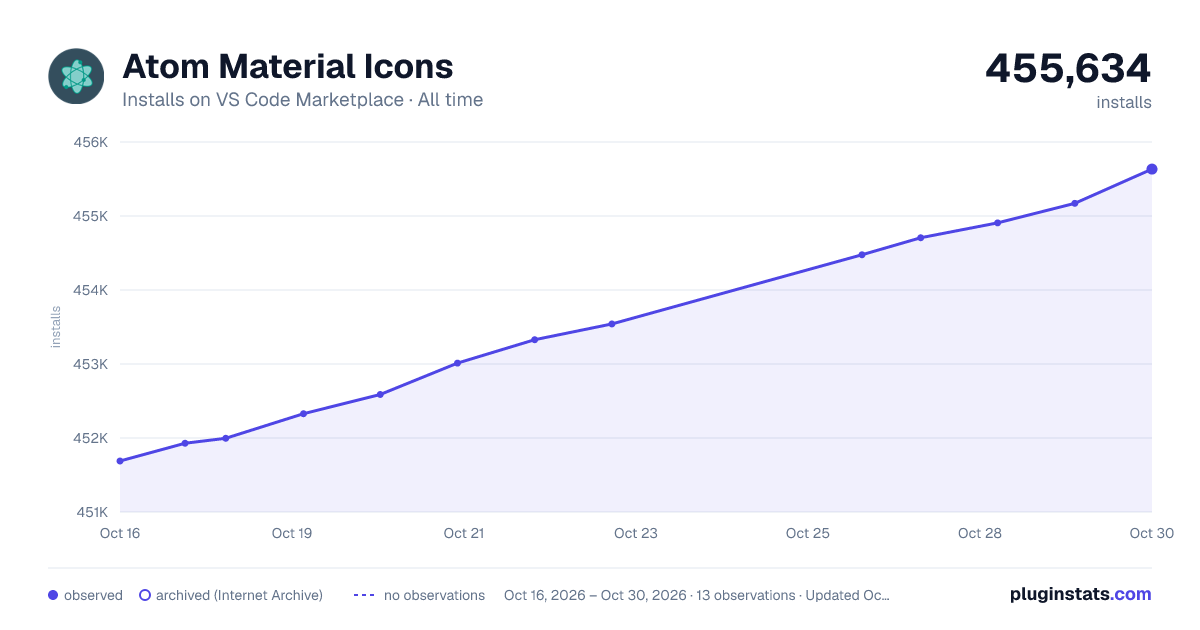1200x630 pixels.
Task: Select the Oct 21 data point at 453K
Action: click(457, 363)
